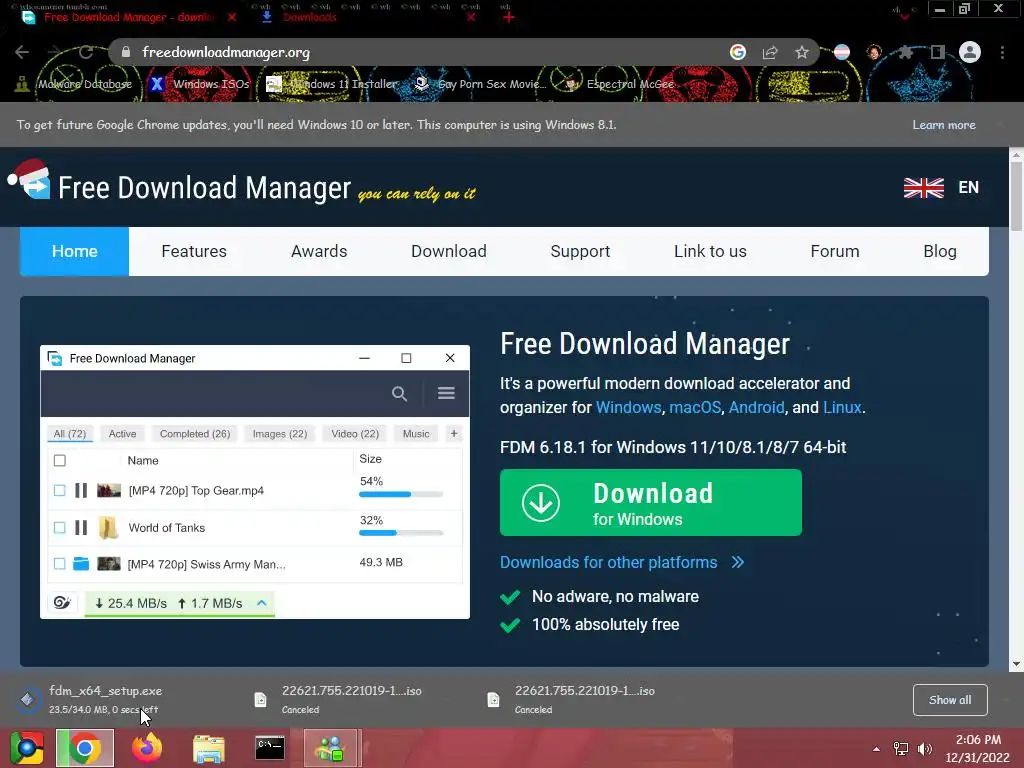The width and height of the screenshot is (1024, 768).
Task: Select the Music filter tab
Action: [416, 434]
